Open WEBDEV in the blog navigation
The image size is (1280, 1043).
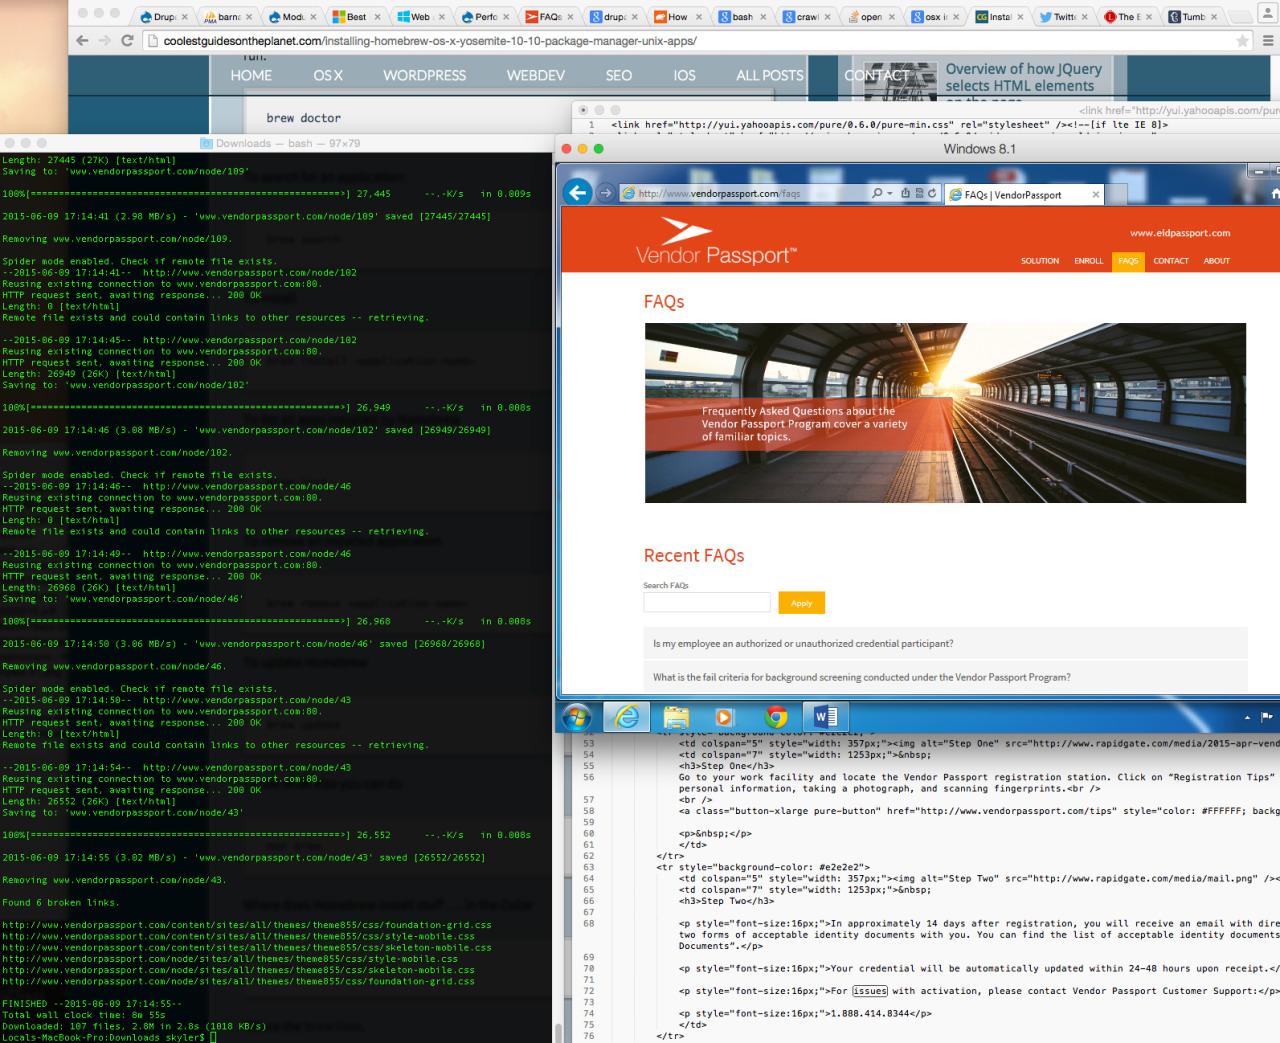535,75
